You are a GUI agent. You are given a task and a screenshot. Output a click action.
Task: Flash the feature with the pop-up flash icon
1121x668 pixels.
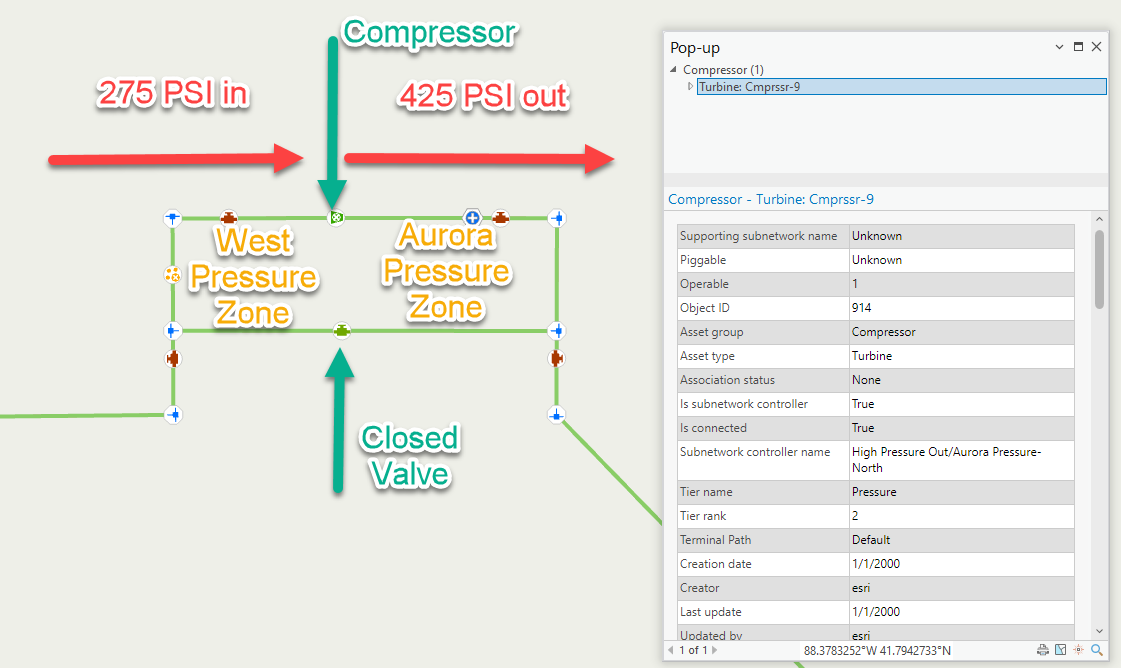1079,650
